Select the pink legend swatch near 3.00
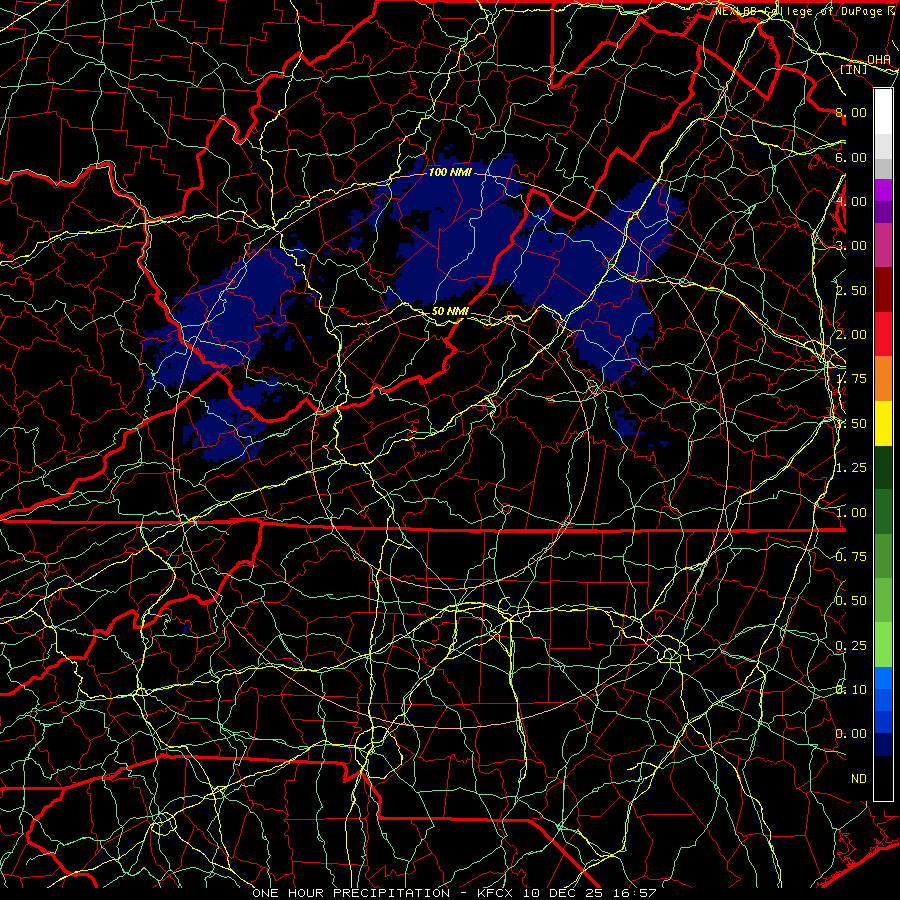900x900 pixels. 883,246
